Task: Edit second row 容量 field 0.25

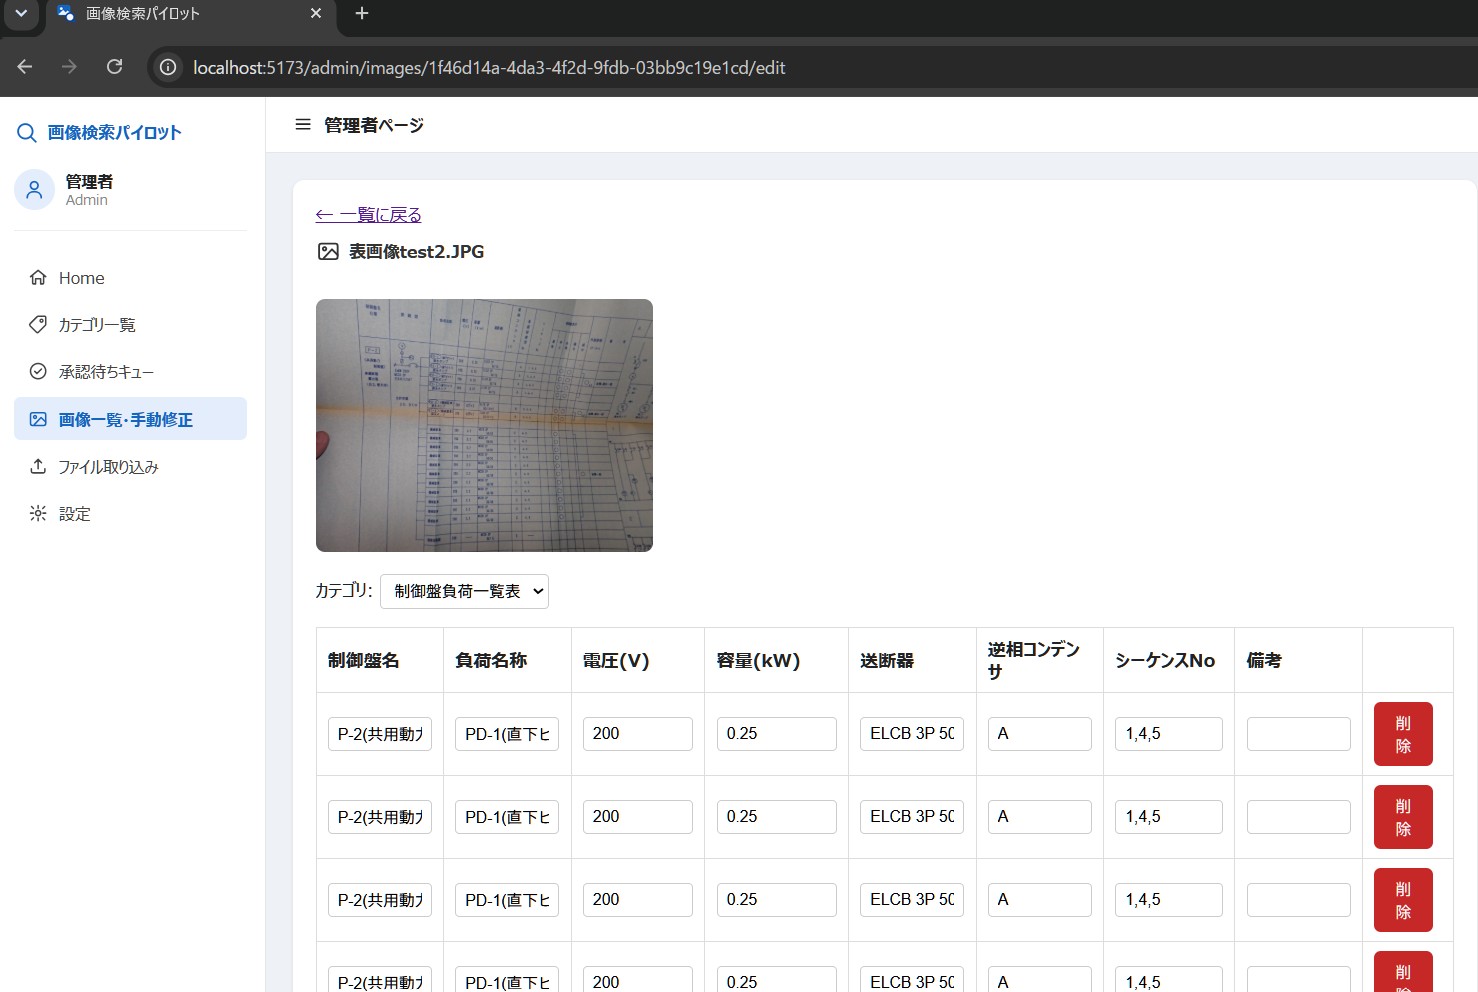Action: click(776, 817)
